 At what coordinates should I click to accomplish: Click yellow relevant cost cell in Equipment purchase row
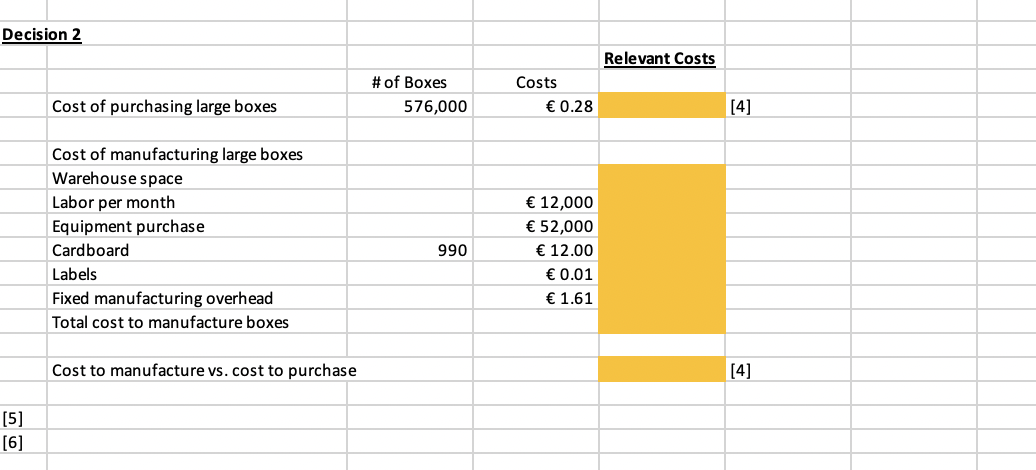(x=661, y=226)
